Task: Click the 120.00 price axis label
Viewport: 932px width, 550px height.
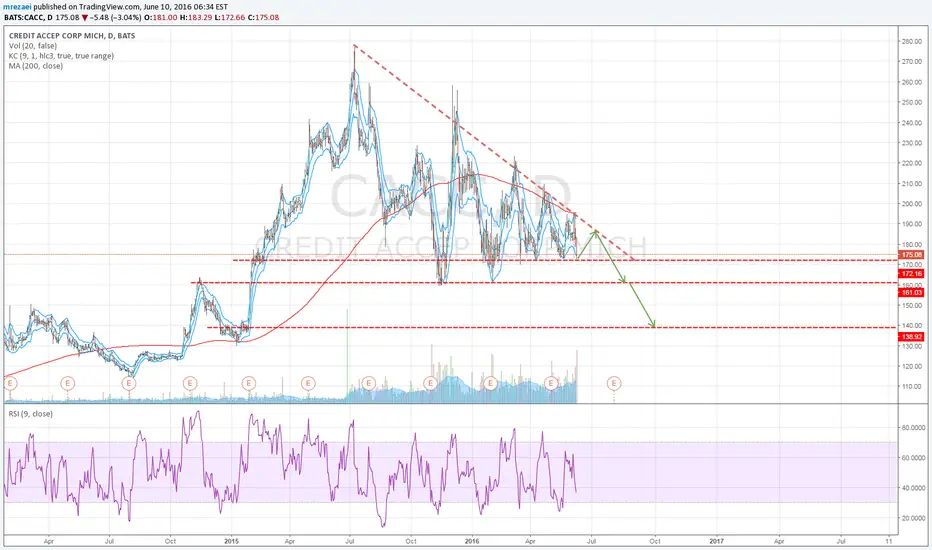Action: point(912,366)
